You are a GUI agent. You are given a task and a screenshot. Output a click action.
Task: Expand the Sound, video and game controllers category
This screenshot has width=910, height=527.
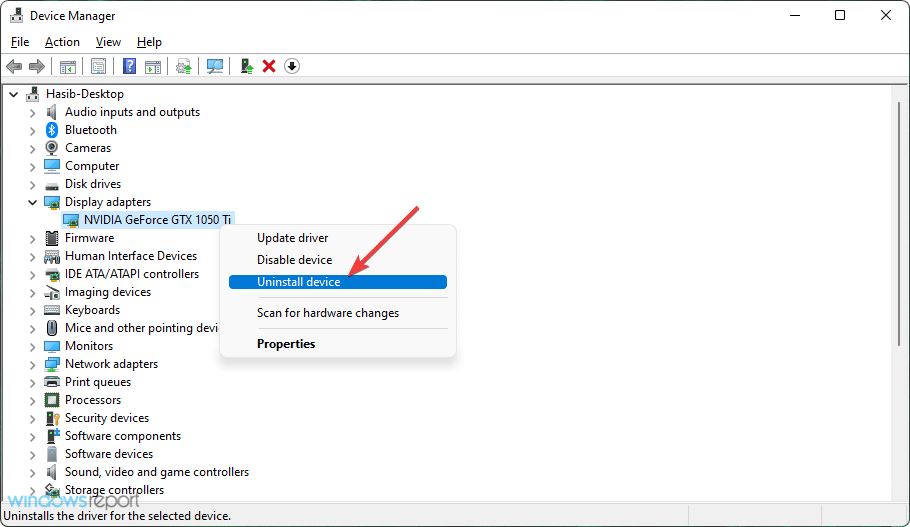tap(32, 472)
